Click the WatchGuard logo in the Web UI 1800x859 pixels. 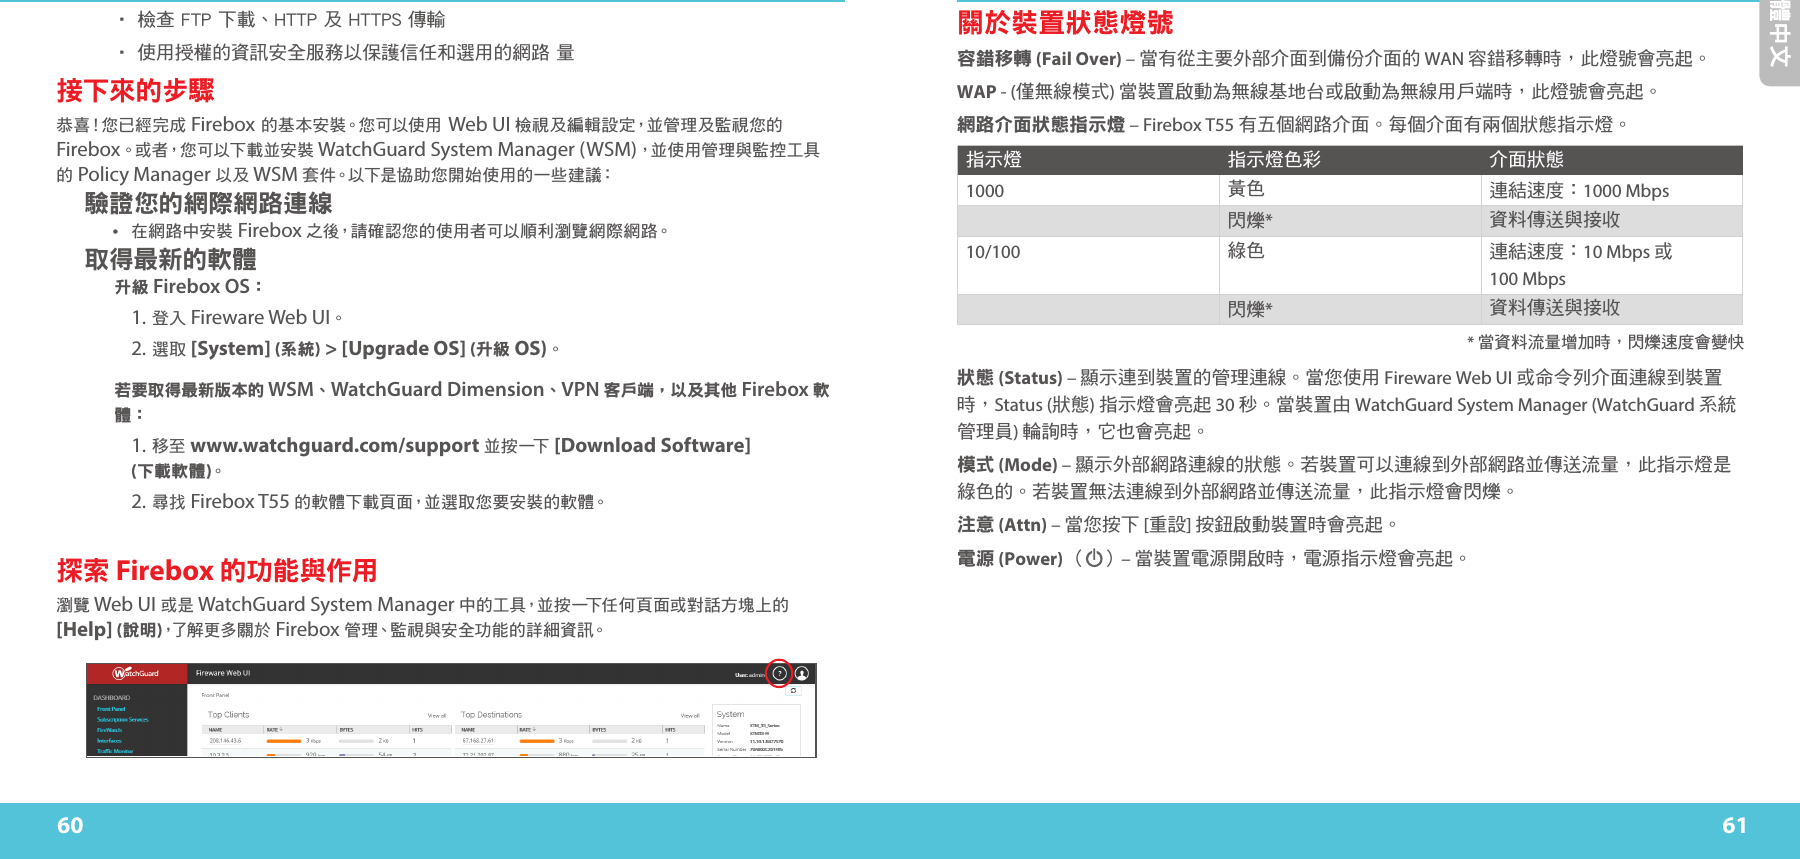136,673
